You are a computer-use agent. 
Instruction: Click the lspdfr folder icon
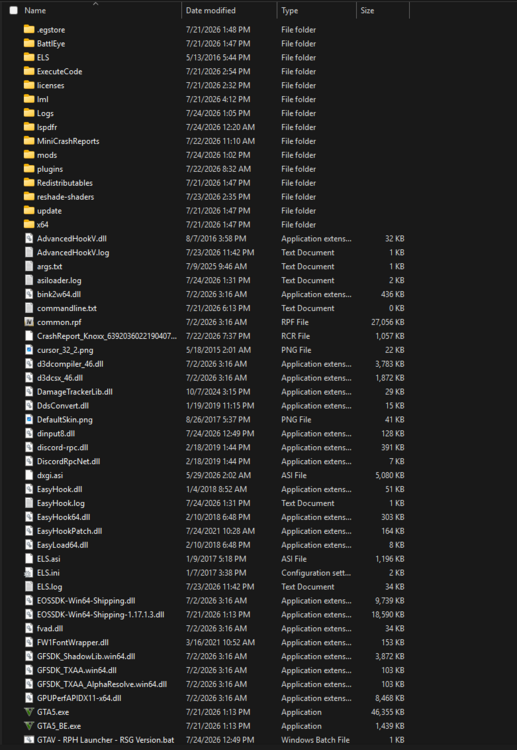click(29, 127)
